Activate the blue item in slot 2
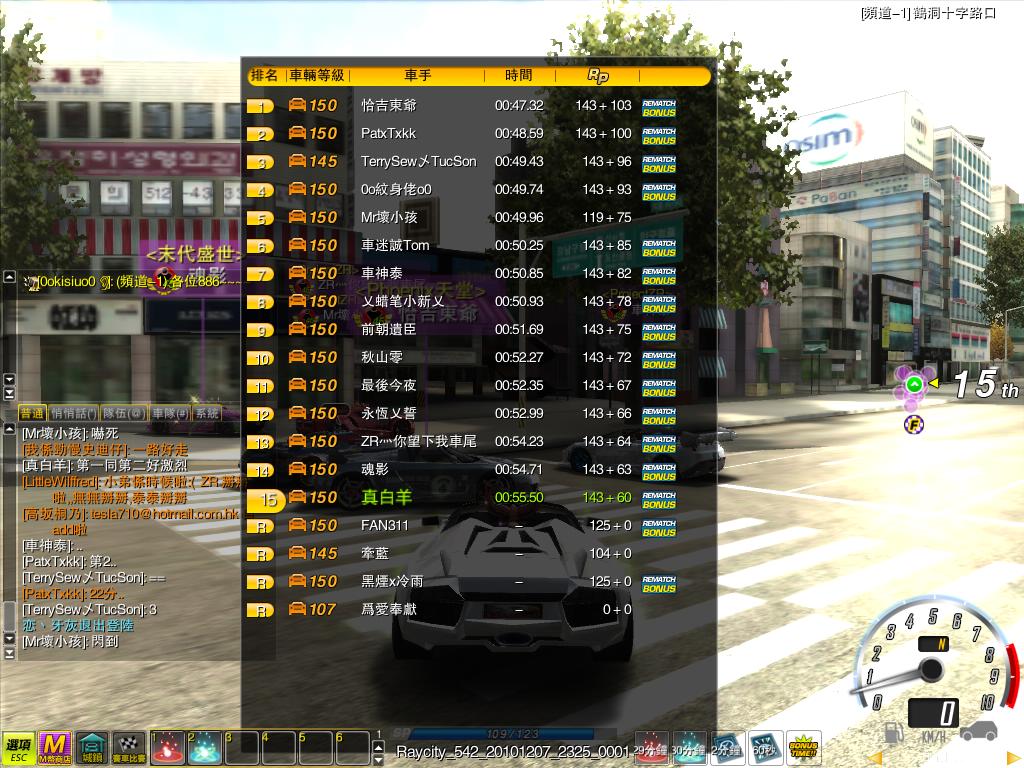Image resolution: width=1024 pixels, height=768 pixels. 204,749
